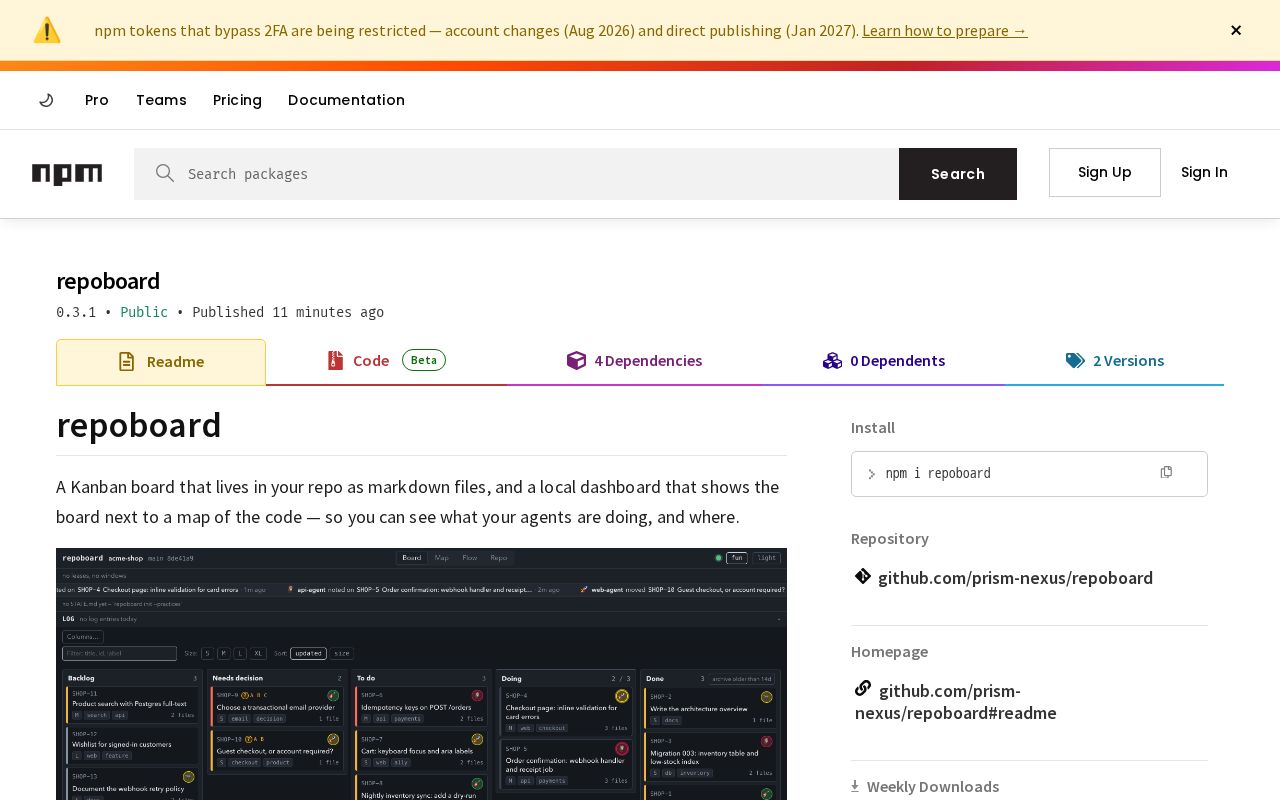Click the homepage chain link icon

click(x=863, y=688)
